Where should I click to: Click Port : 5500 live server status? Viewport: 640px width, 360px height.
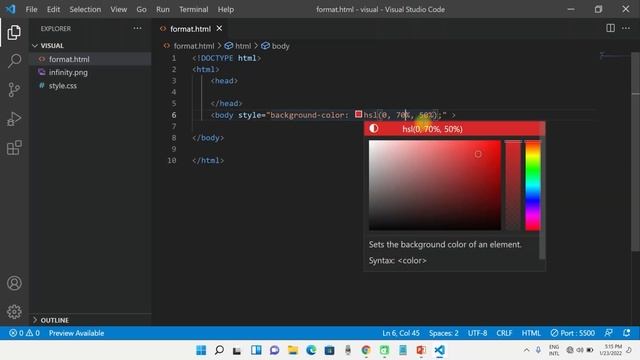pyautogui.click(x=572, y=333)
